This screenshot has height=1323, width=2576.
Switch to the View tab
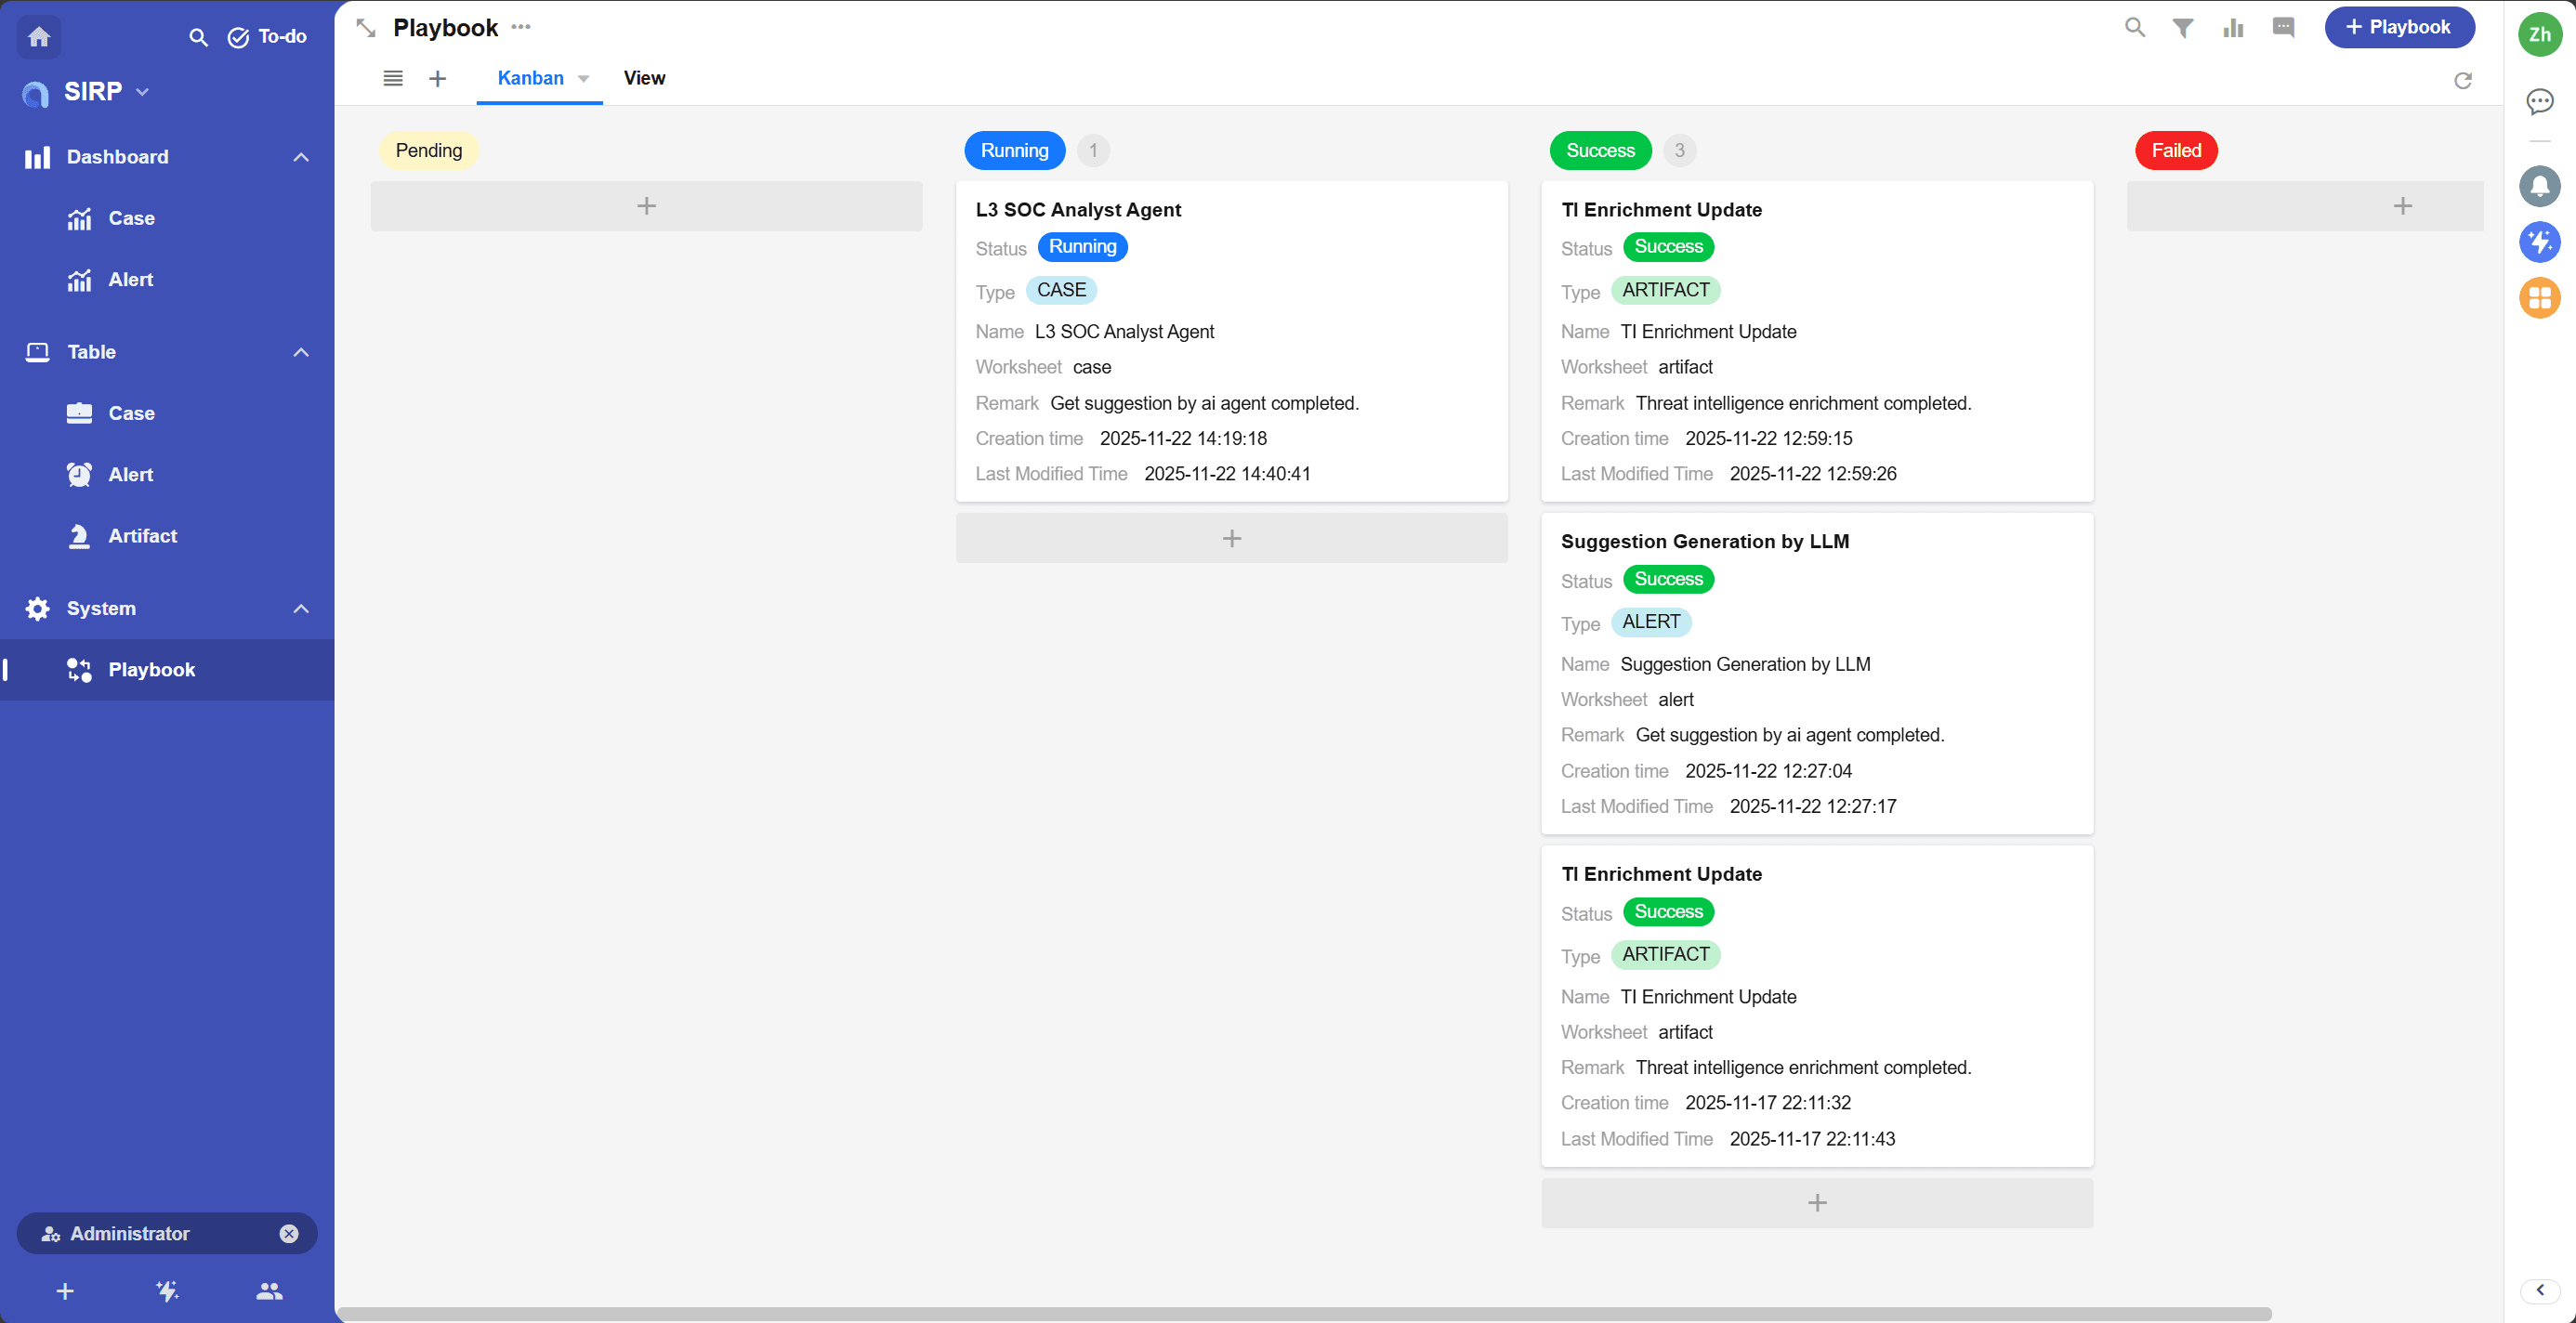click(x=643, y=78)
